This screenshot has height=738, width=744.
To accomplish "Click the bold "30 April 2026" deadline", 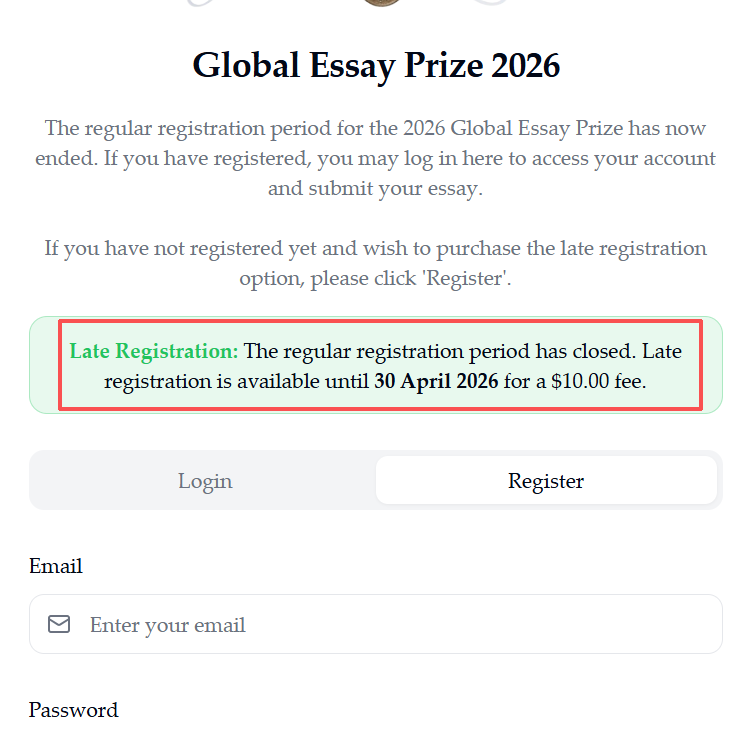I will [436, 381].
